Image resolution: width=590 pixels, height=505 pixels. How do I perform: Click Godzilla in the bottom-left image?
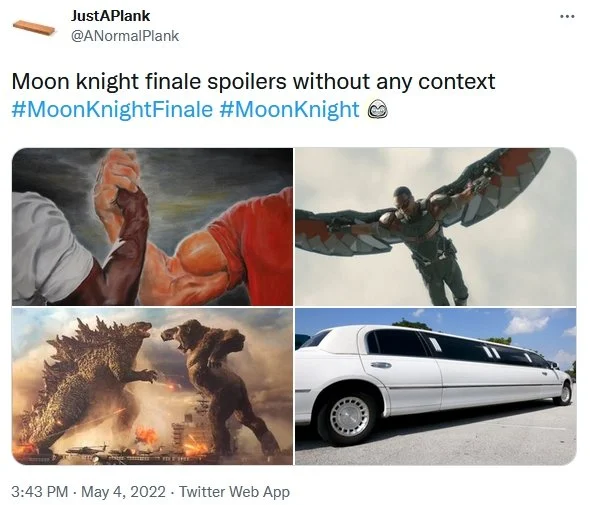88,380
